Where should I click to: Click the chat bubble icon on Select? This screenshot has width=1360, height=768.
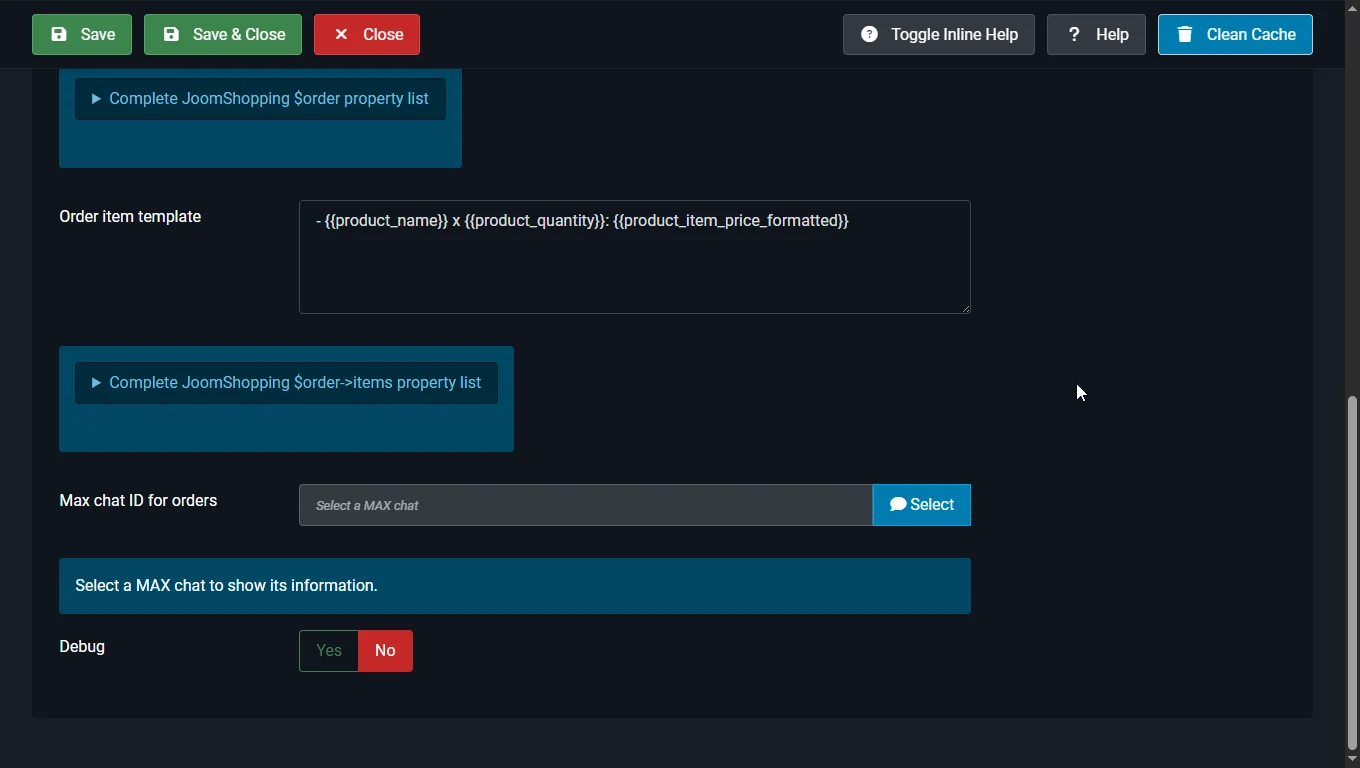898,504
